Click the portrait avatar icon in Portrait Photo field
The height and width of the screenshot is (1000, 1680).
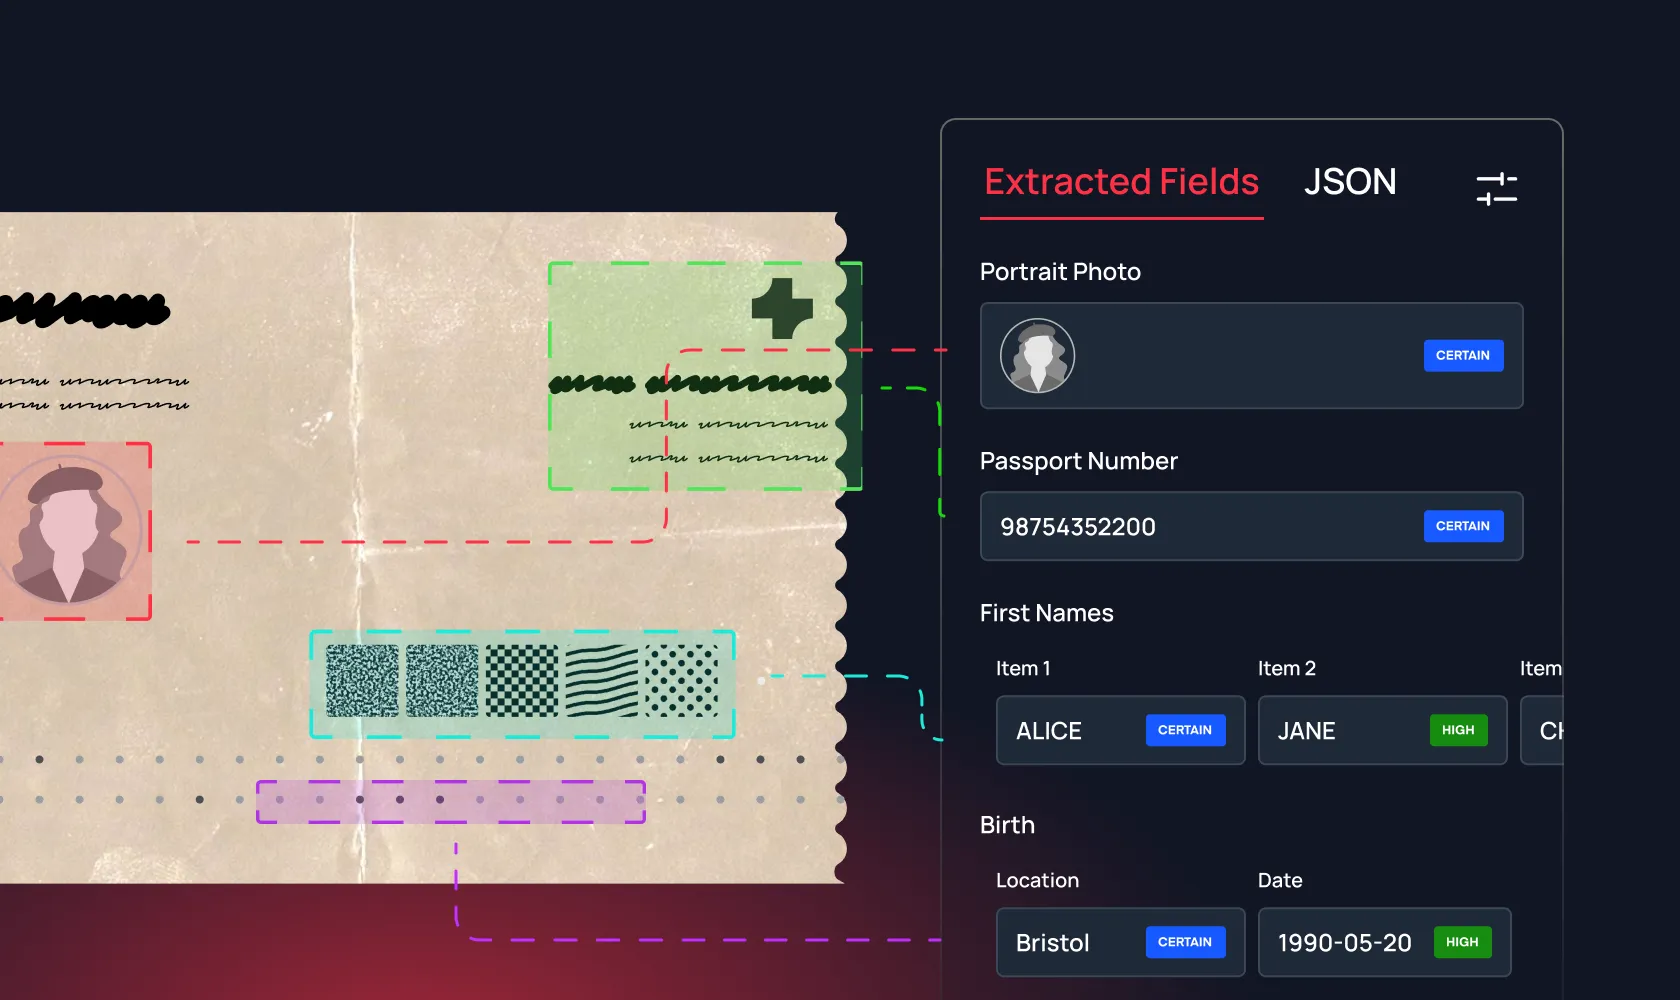pos(1037,355)
